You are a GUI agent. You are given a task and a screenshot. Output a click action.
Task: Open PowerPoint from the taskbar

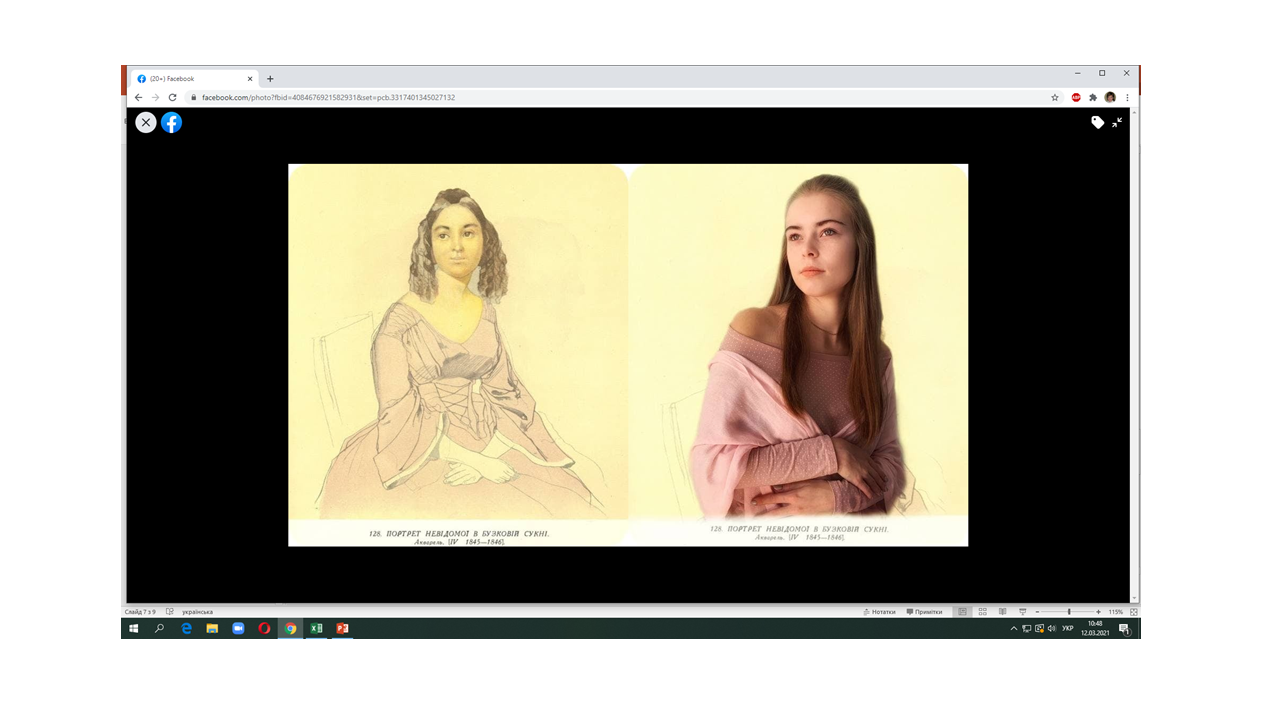pyautogui.click(x=342, y=629)
